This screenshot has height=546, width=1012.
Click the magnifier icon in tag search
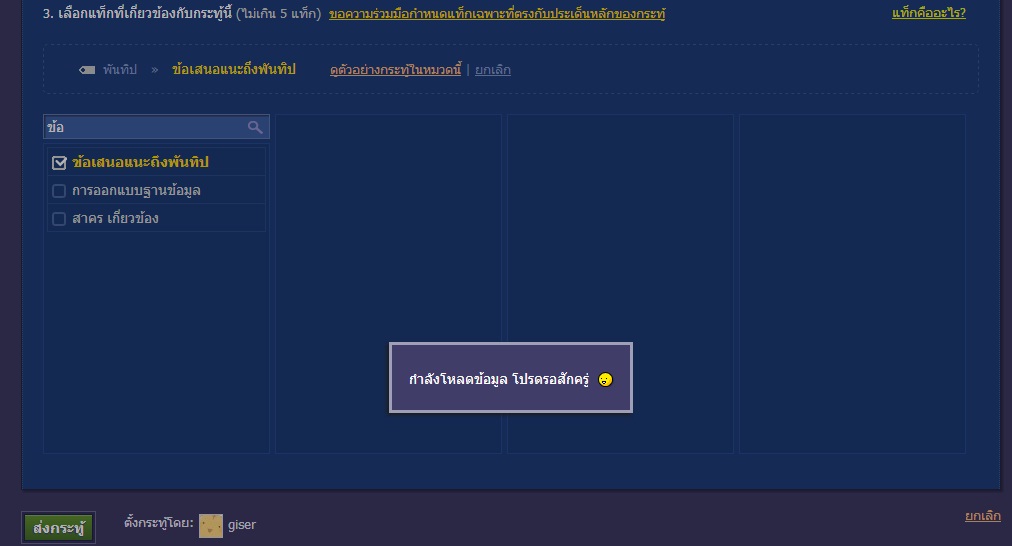pos(255,127)
